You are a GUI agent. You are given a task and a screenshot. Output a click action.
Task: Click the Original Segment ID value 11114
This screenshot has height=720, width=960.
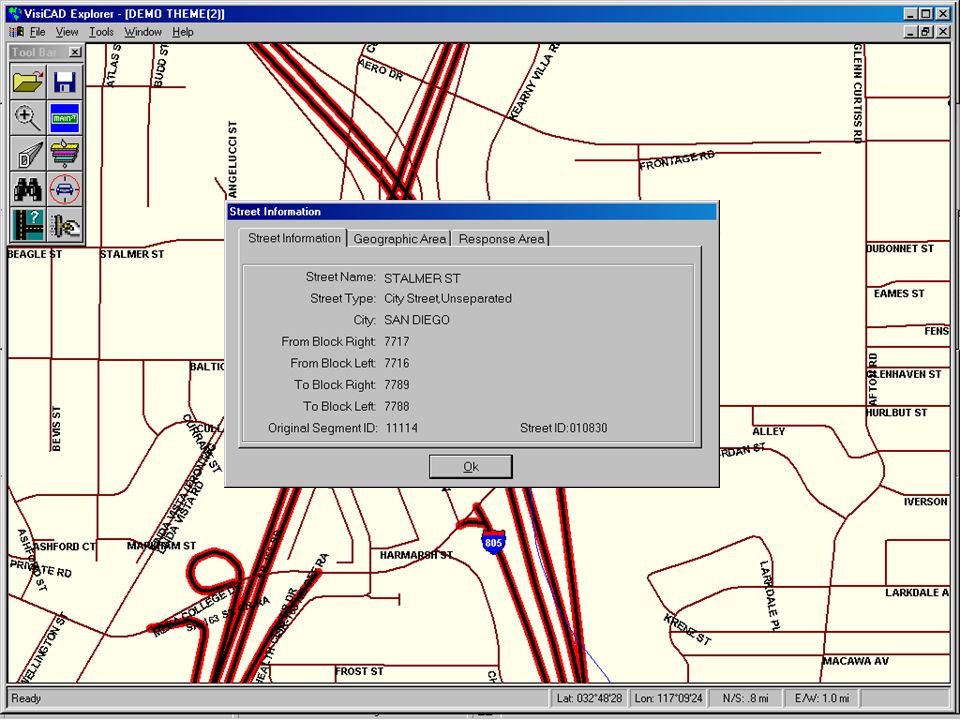(402, 428)
